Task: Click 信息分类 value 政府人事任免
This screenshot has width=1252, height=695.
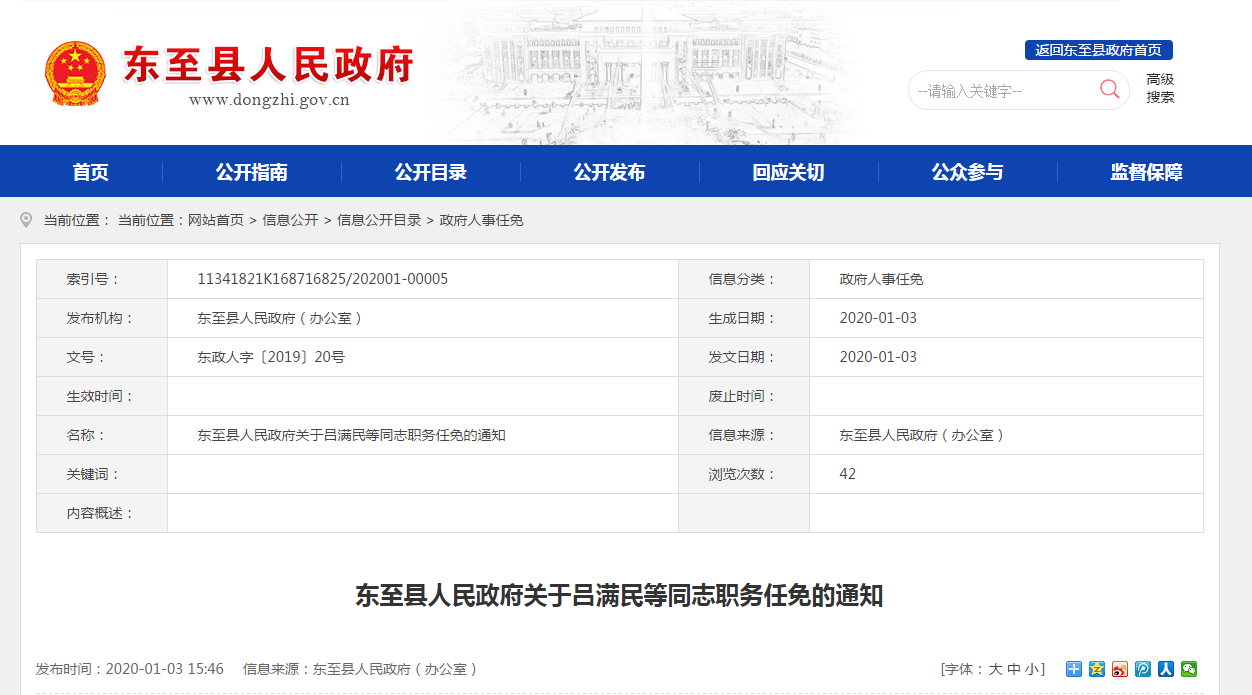Action: tap(881, 279)
